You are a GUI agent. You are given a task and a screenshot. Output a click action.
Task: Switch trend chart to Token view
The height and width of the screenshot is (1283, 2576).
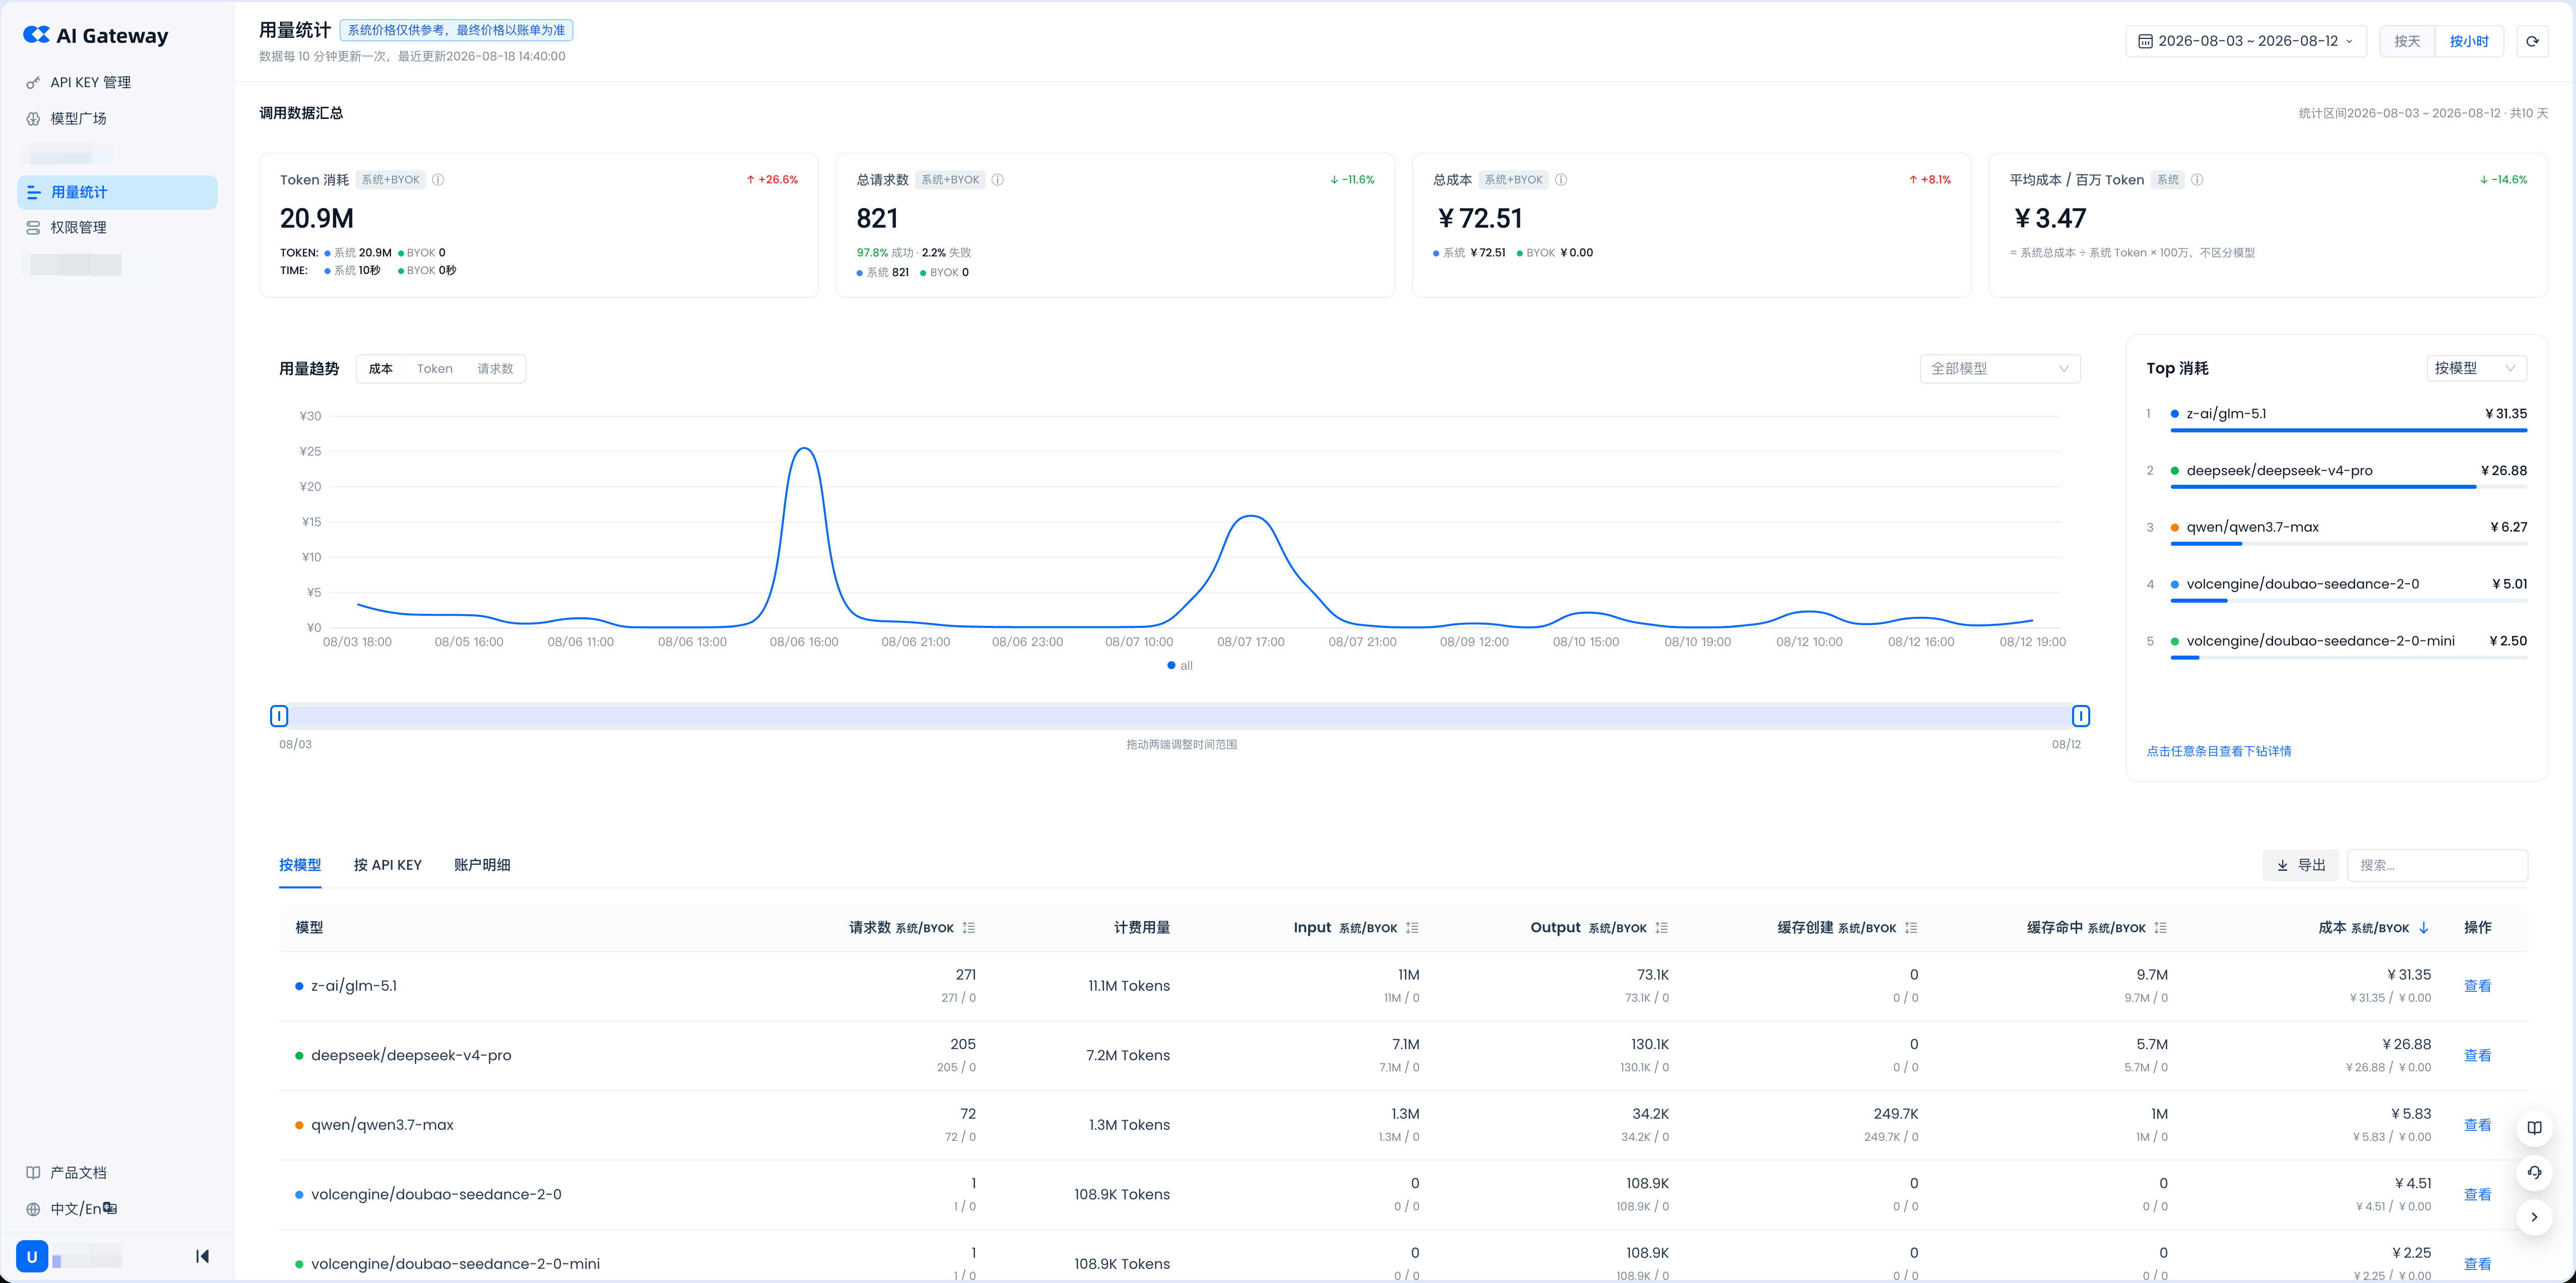434,369
